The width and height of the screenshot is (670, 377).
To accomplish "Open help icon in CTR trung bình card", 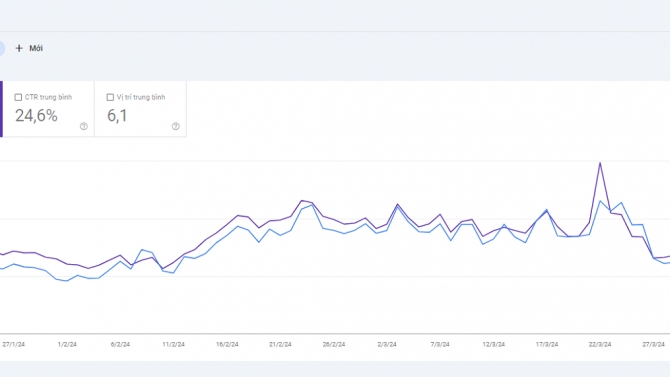I will (x=84, y=126).
